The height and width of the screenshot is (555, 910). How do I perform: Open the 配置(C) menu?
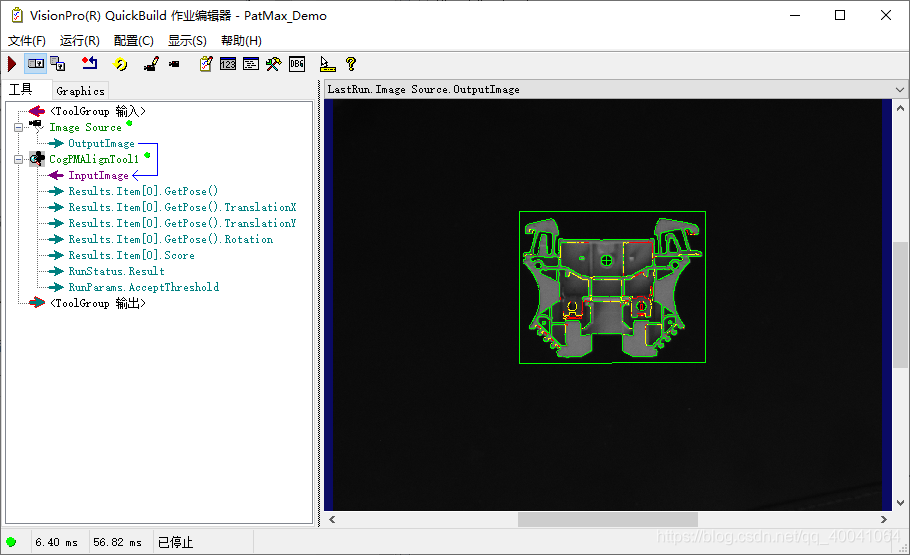tap(133, 41)
